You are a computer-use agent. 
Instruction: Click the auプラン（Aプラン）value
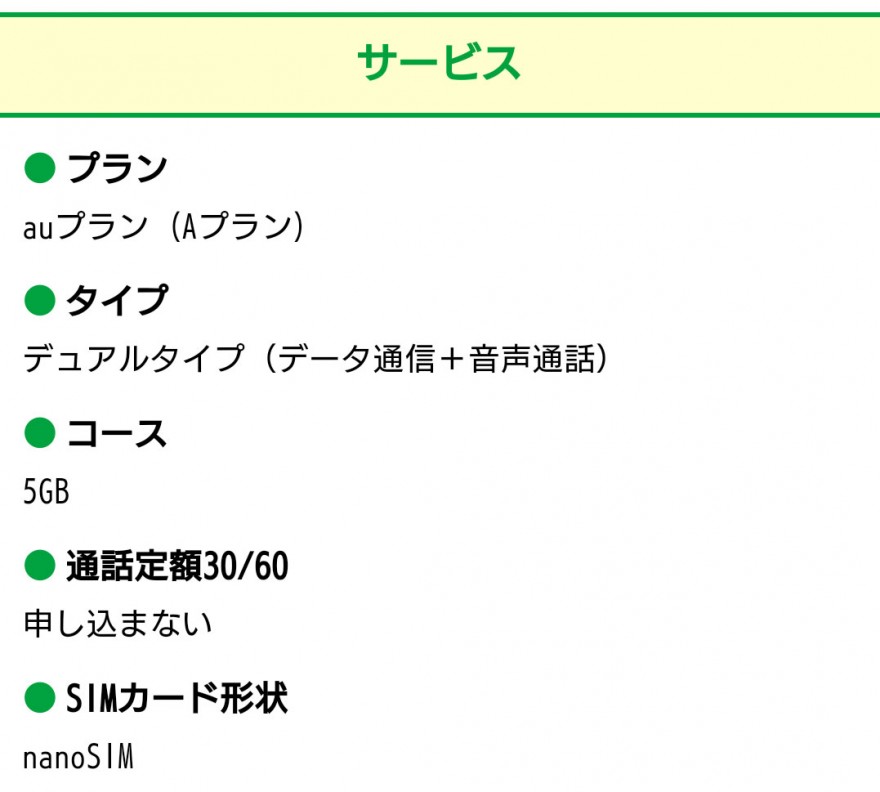point(163,227)
